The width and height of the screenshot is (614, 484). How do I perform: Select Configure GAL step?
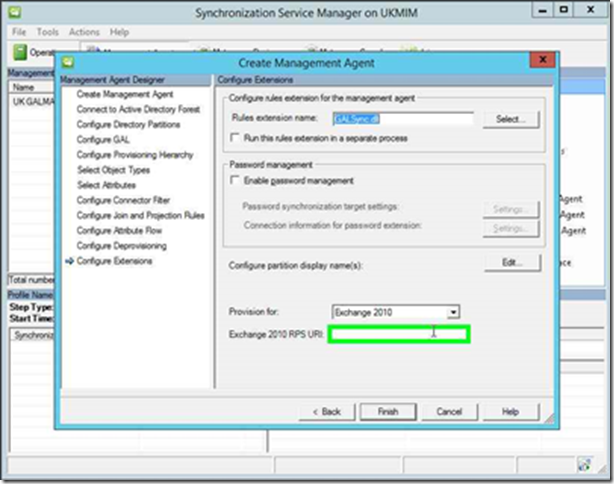coord(103,140)
